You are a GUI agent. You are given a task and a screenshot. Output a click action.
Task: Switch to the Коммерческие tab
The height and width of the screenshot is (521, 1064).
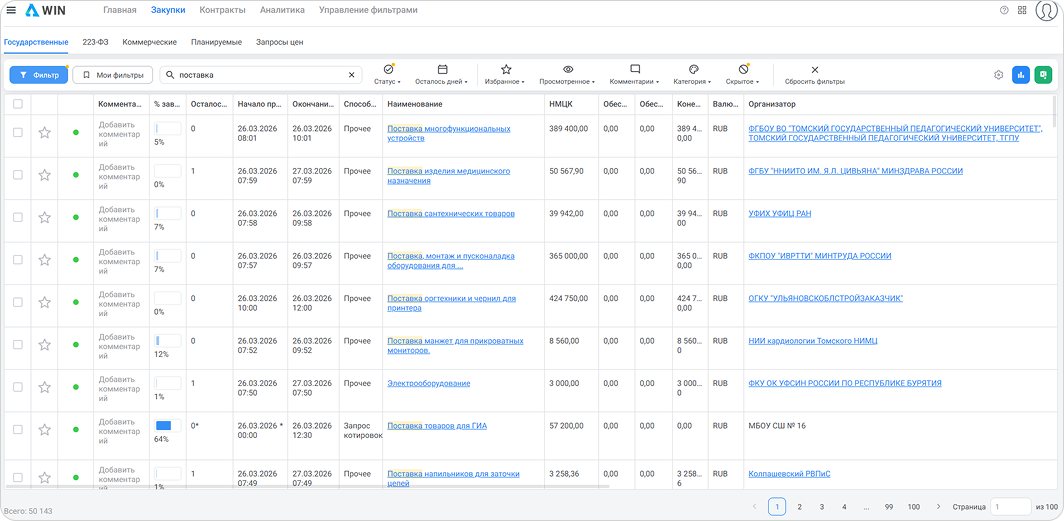[149, 42]
